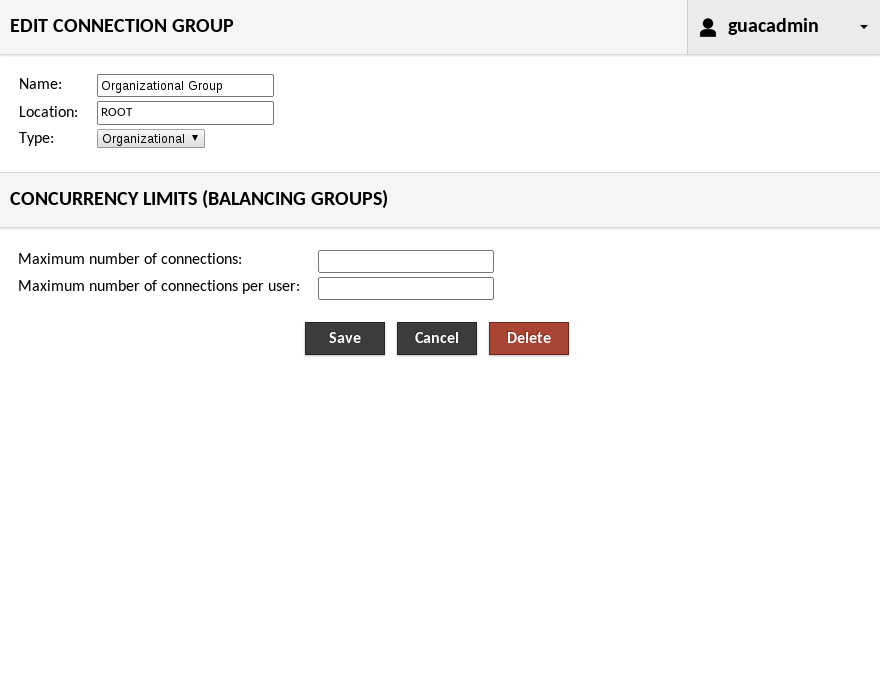
Task: Select the Maximum connections per user field
Action: pos(405,289)
